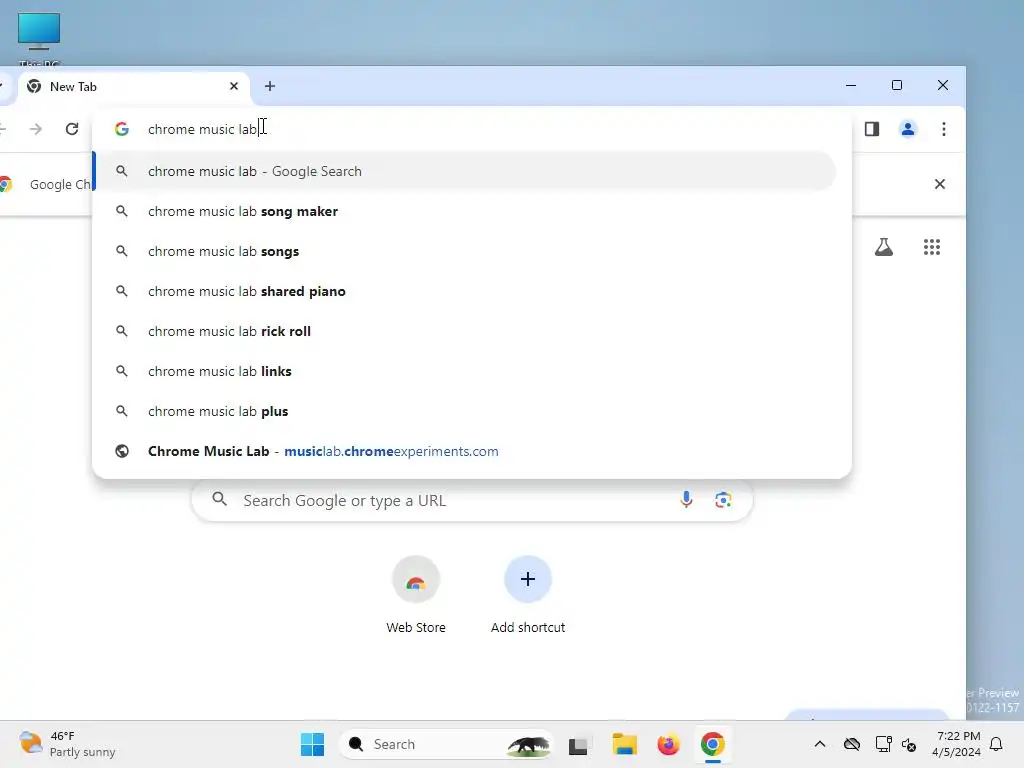Select the 'chrome music lab links' suggestion

(465, 371)
